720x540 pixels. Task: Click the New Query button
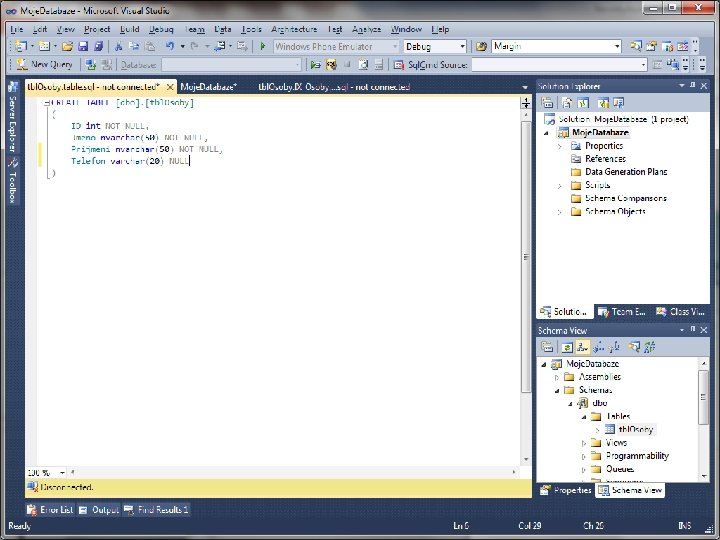[44, 65]
